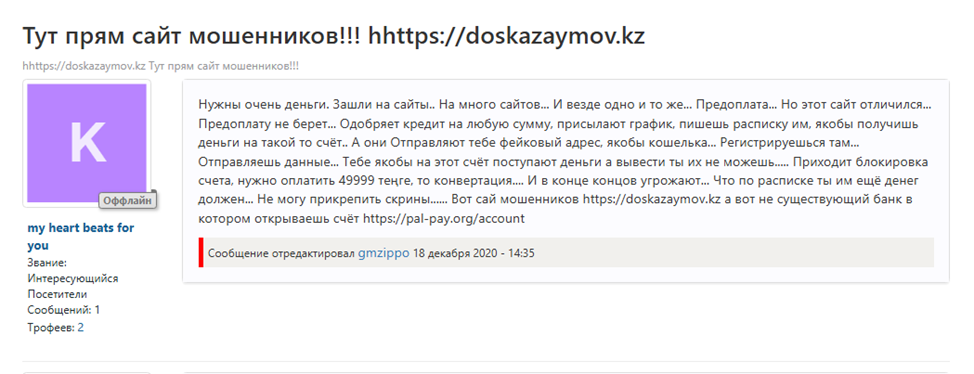Click the Интересующийся rank text

point(73,278)
